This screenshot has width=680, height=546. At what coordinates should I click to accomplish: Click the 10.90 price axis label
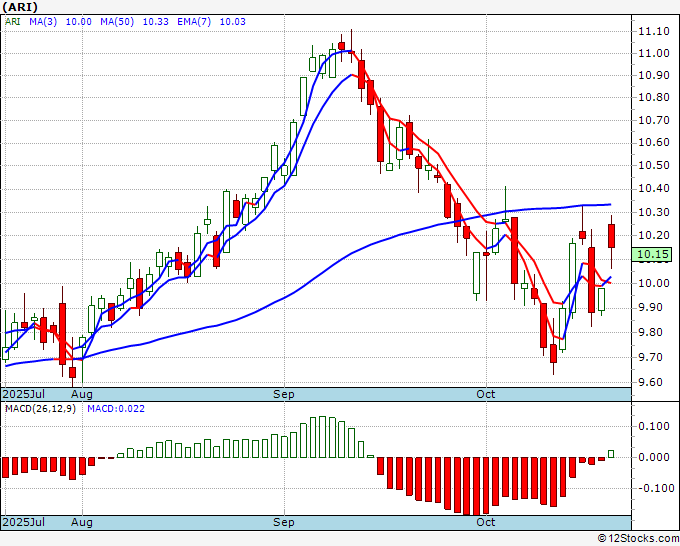[654, 75]
